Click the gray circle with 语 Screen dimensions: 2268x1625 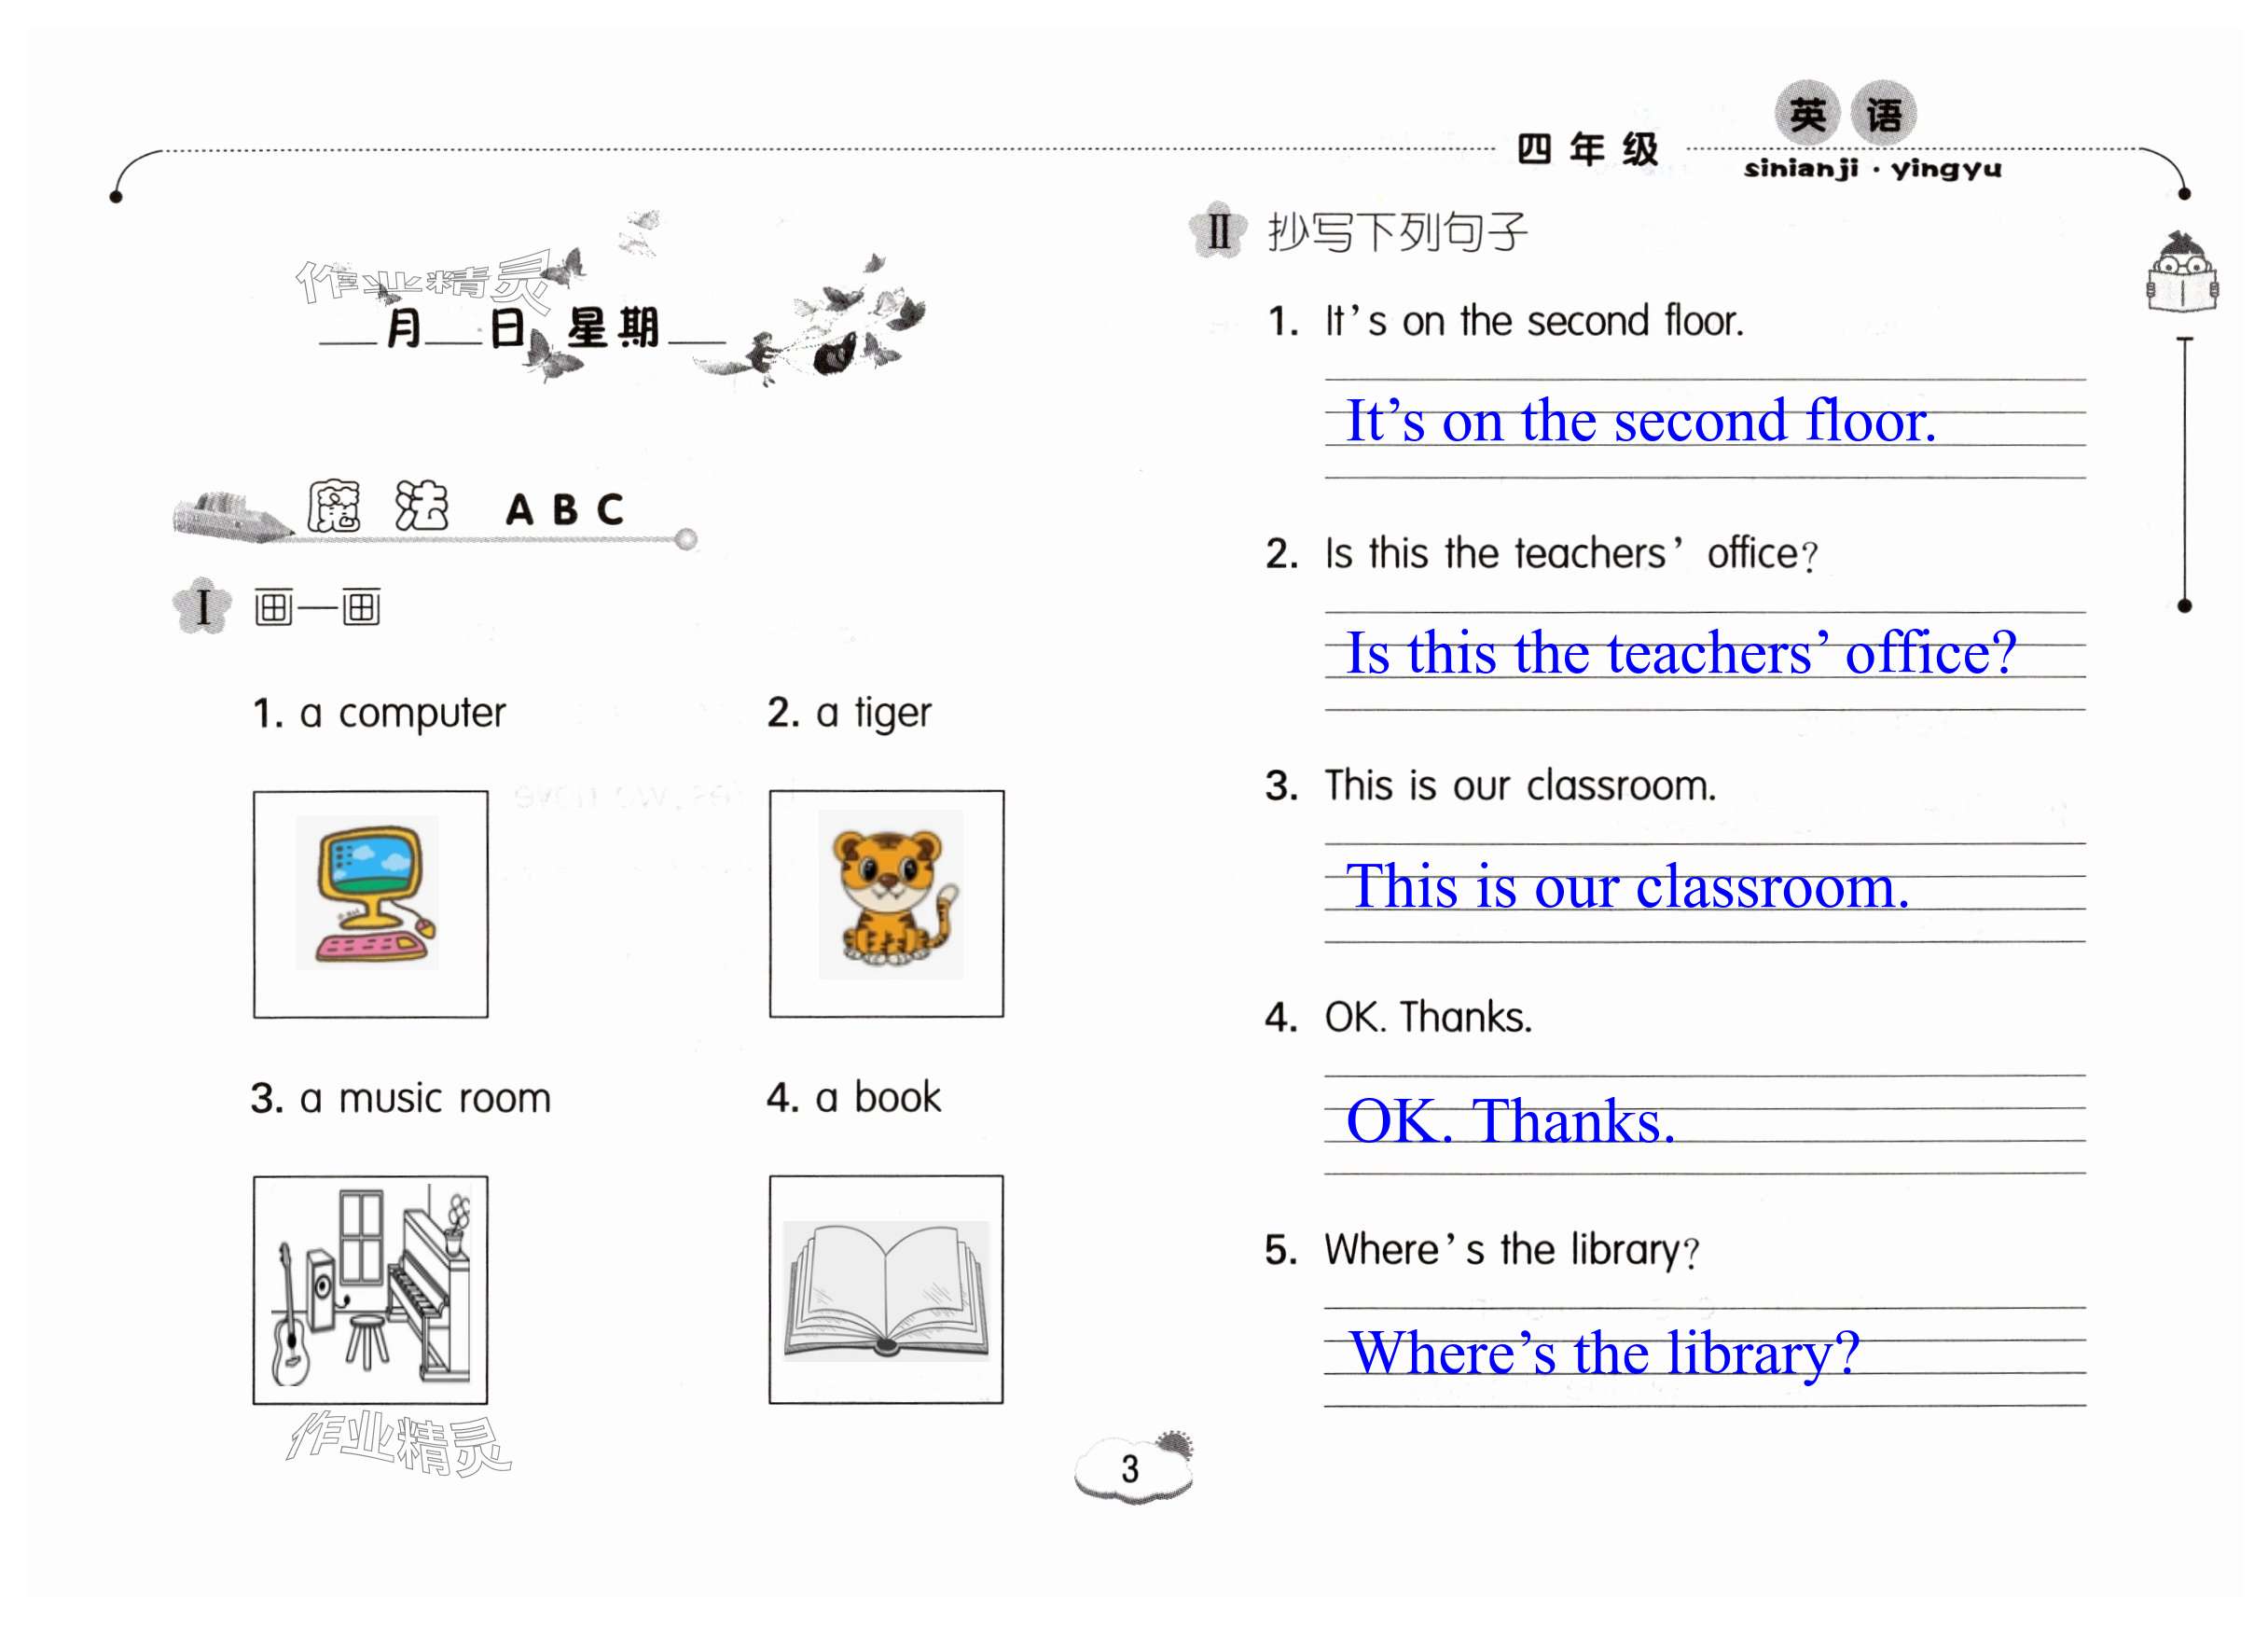(1884, 114)
